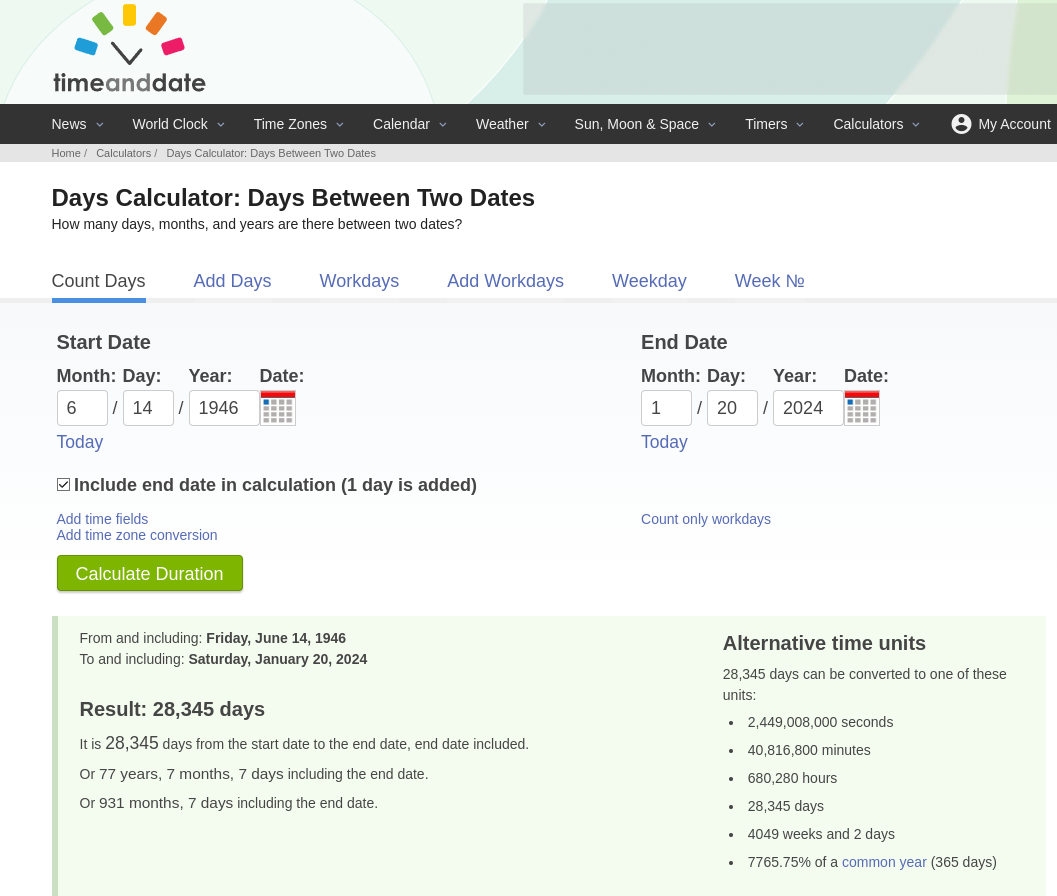Screen dimensions: 1057x896
Task: Switch to the Weekday tab
Action: click(x=649, y=280)
